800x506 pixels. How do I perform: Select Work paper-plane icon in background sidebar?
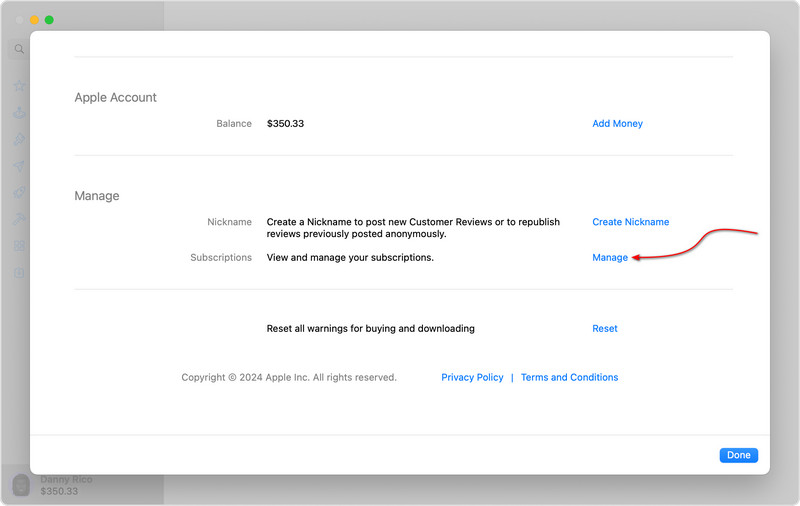19,166
